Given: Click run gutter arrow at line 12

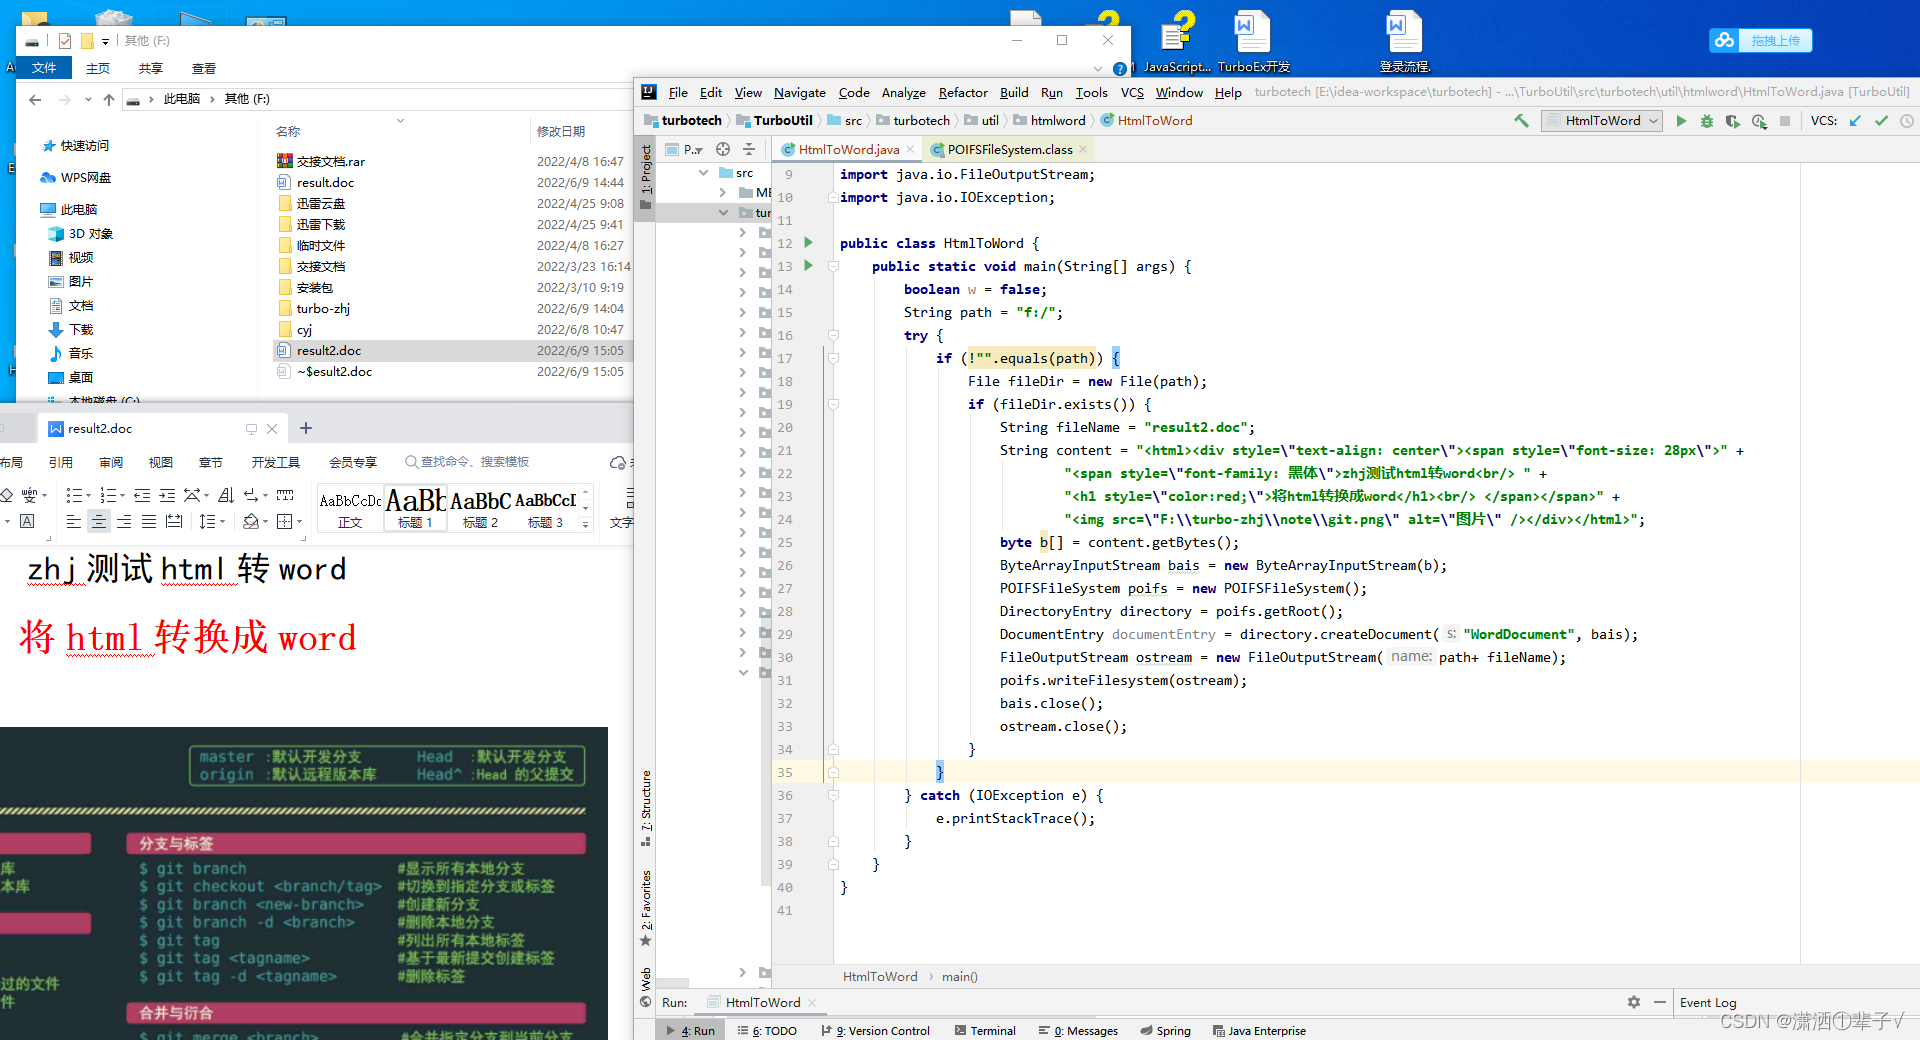Looking at the screenshot, I should coord(808,243).
